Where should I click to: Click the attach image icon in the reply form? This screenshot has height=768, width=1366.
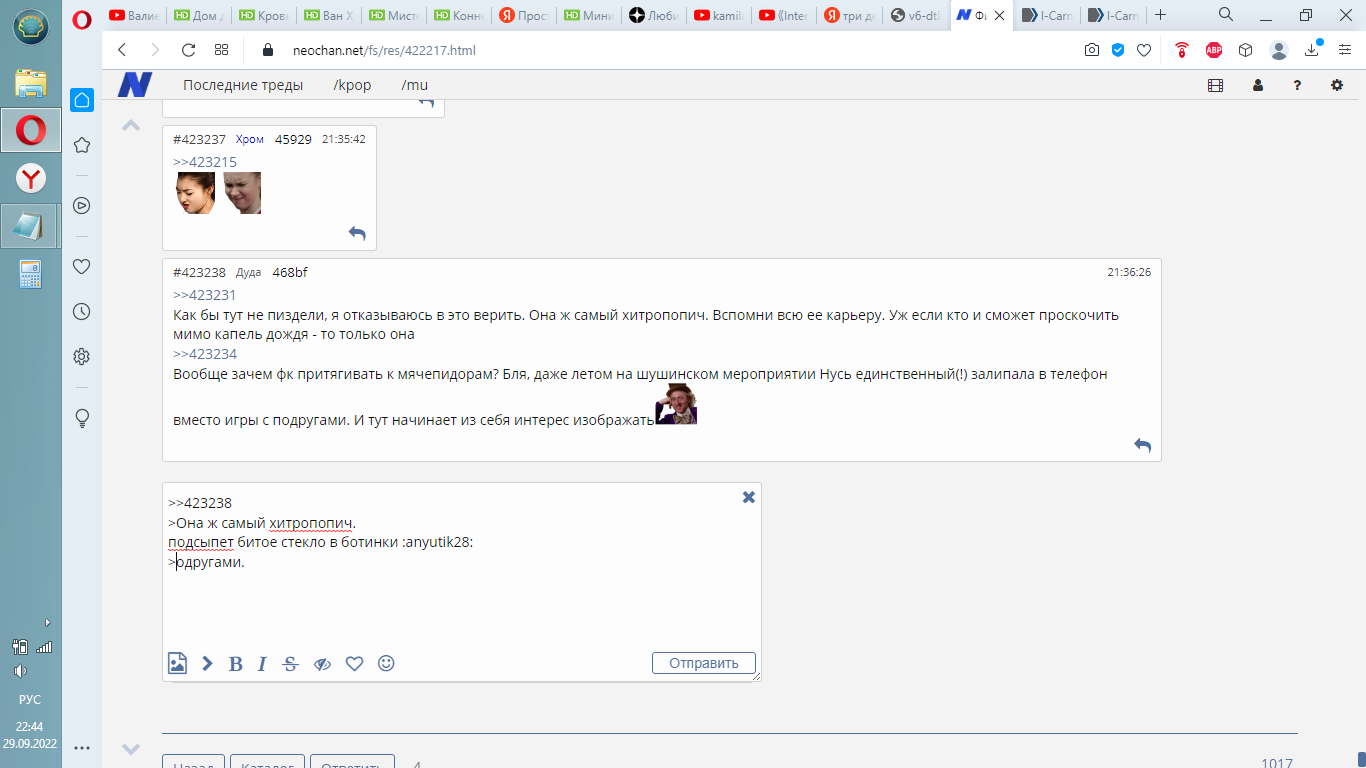177,663
